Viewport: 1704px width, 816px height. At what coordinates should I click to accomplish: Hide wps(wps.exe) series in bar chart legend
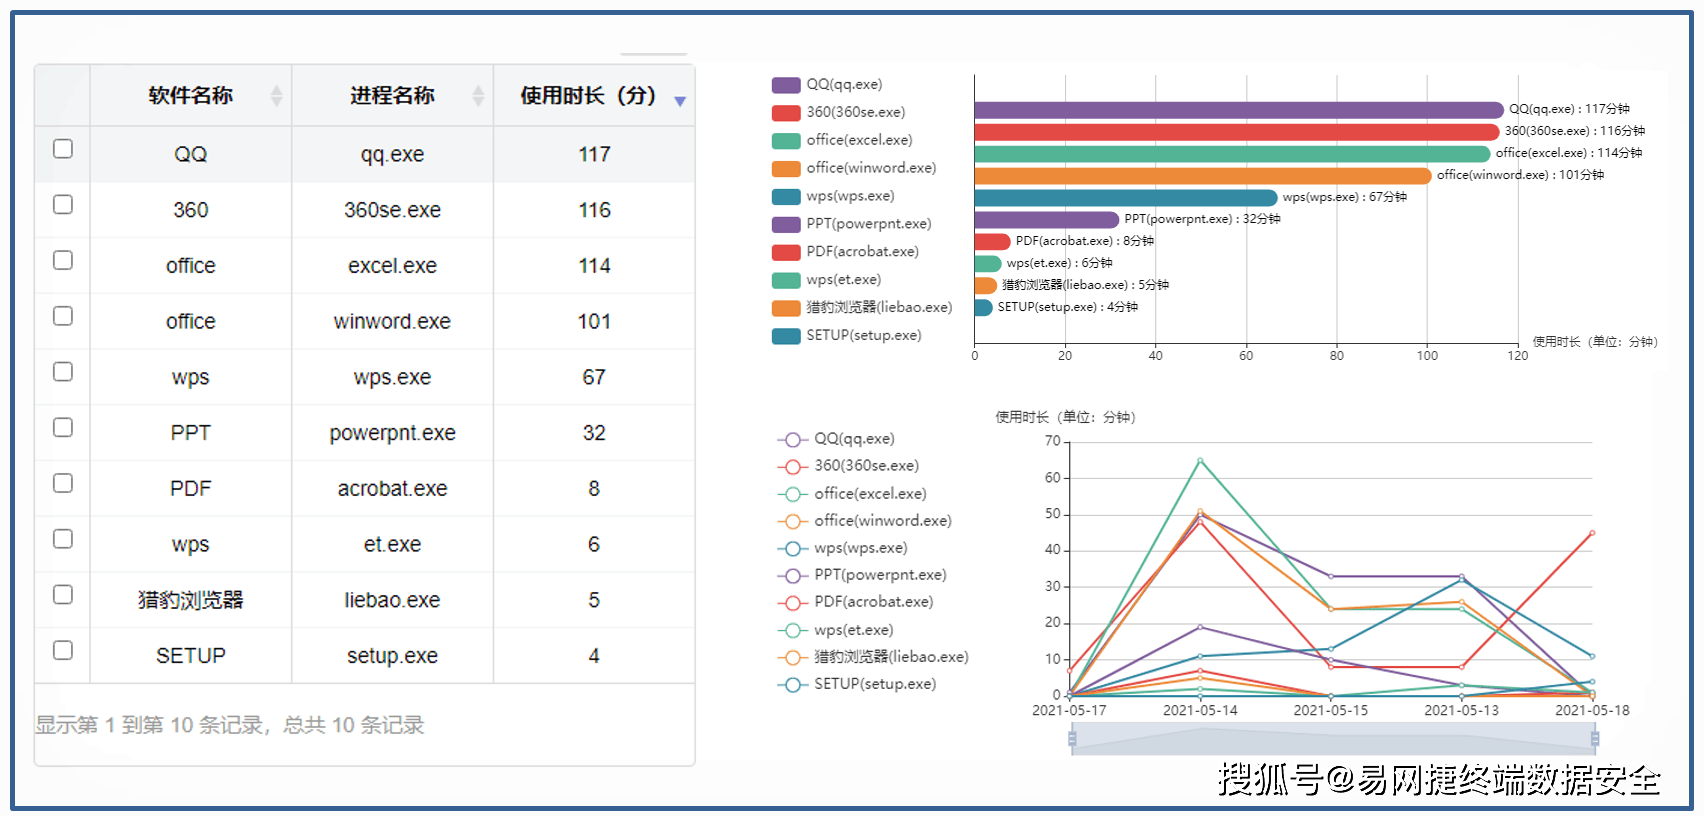point(786,197)
